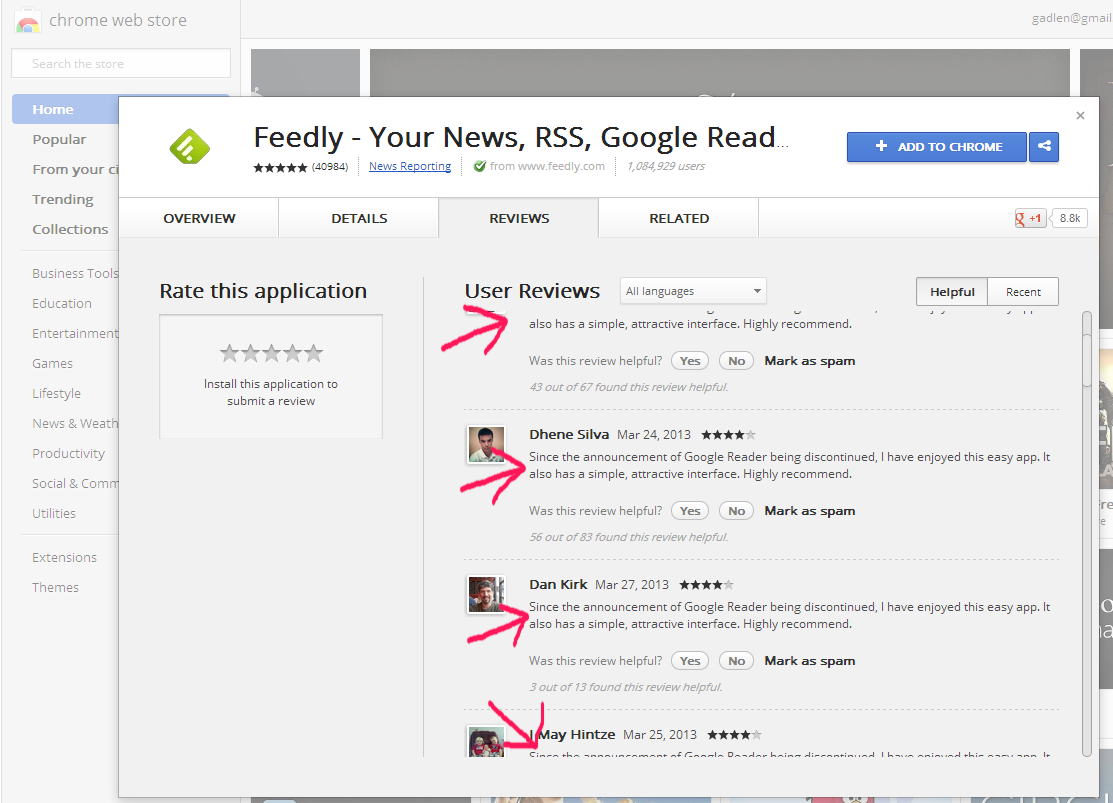
Task: Browse the Productivity category
Action: 68,454
